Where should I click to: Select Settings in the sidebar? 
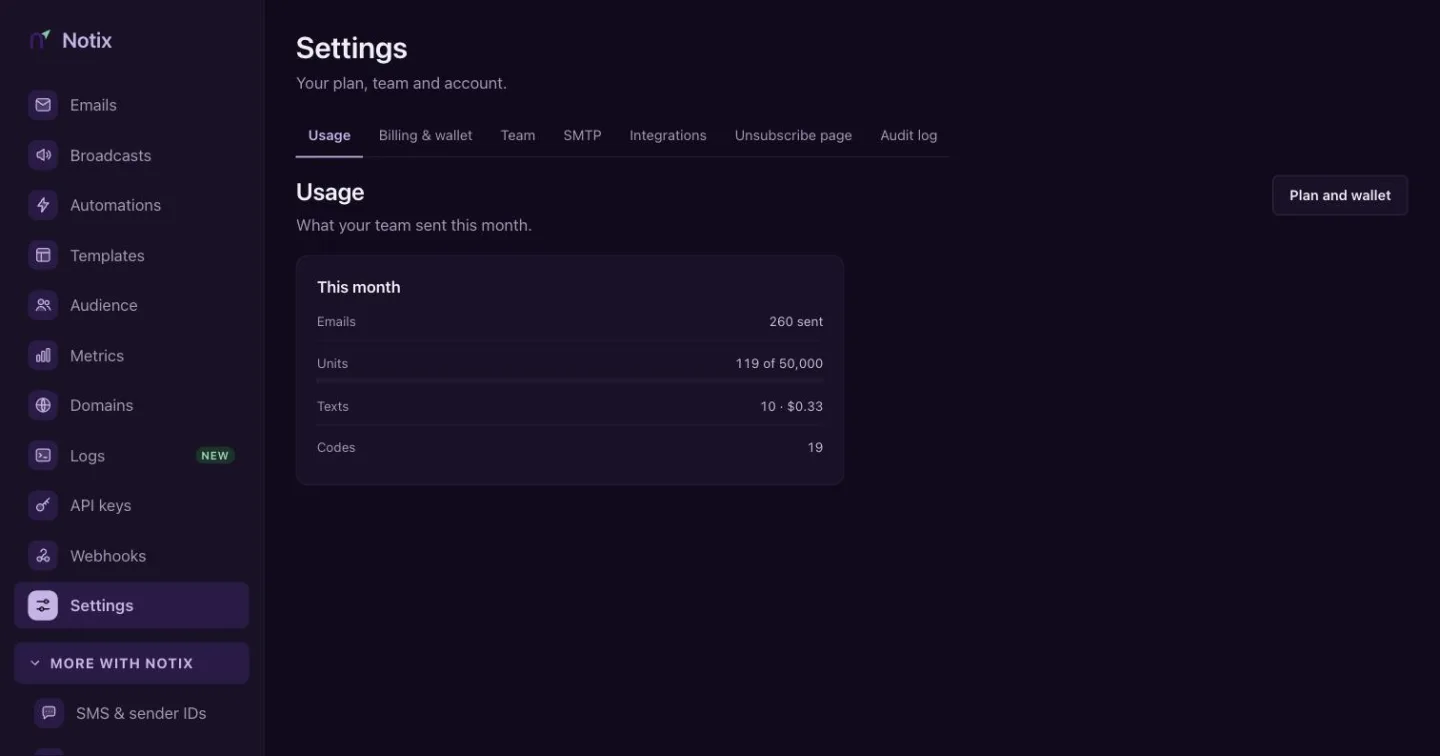(131, 605)
